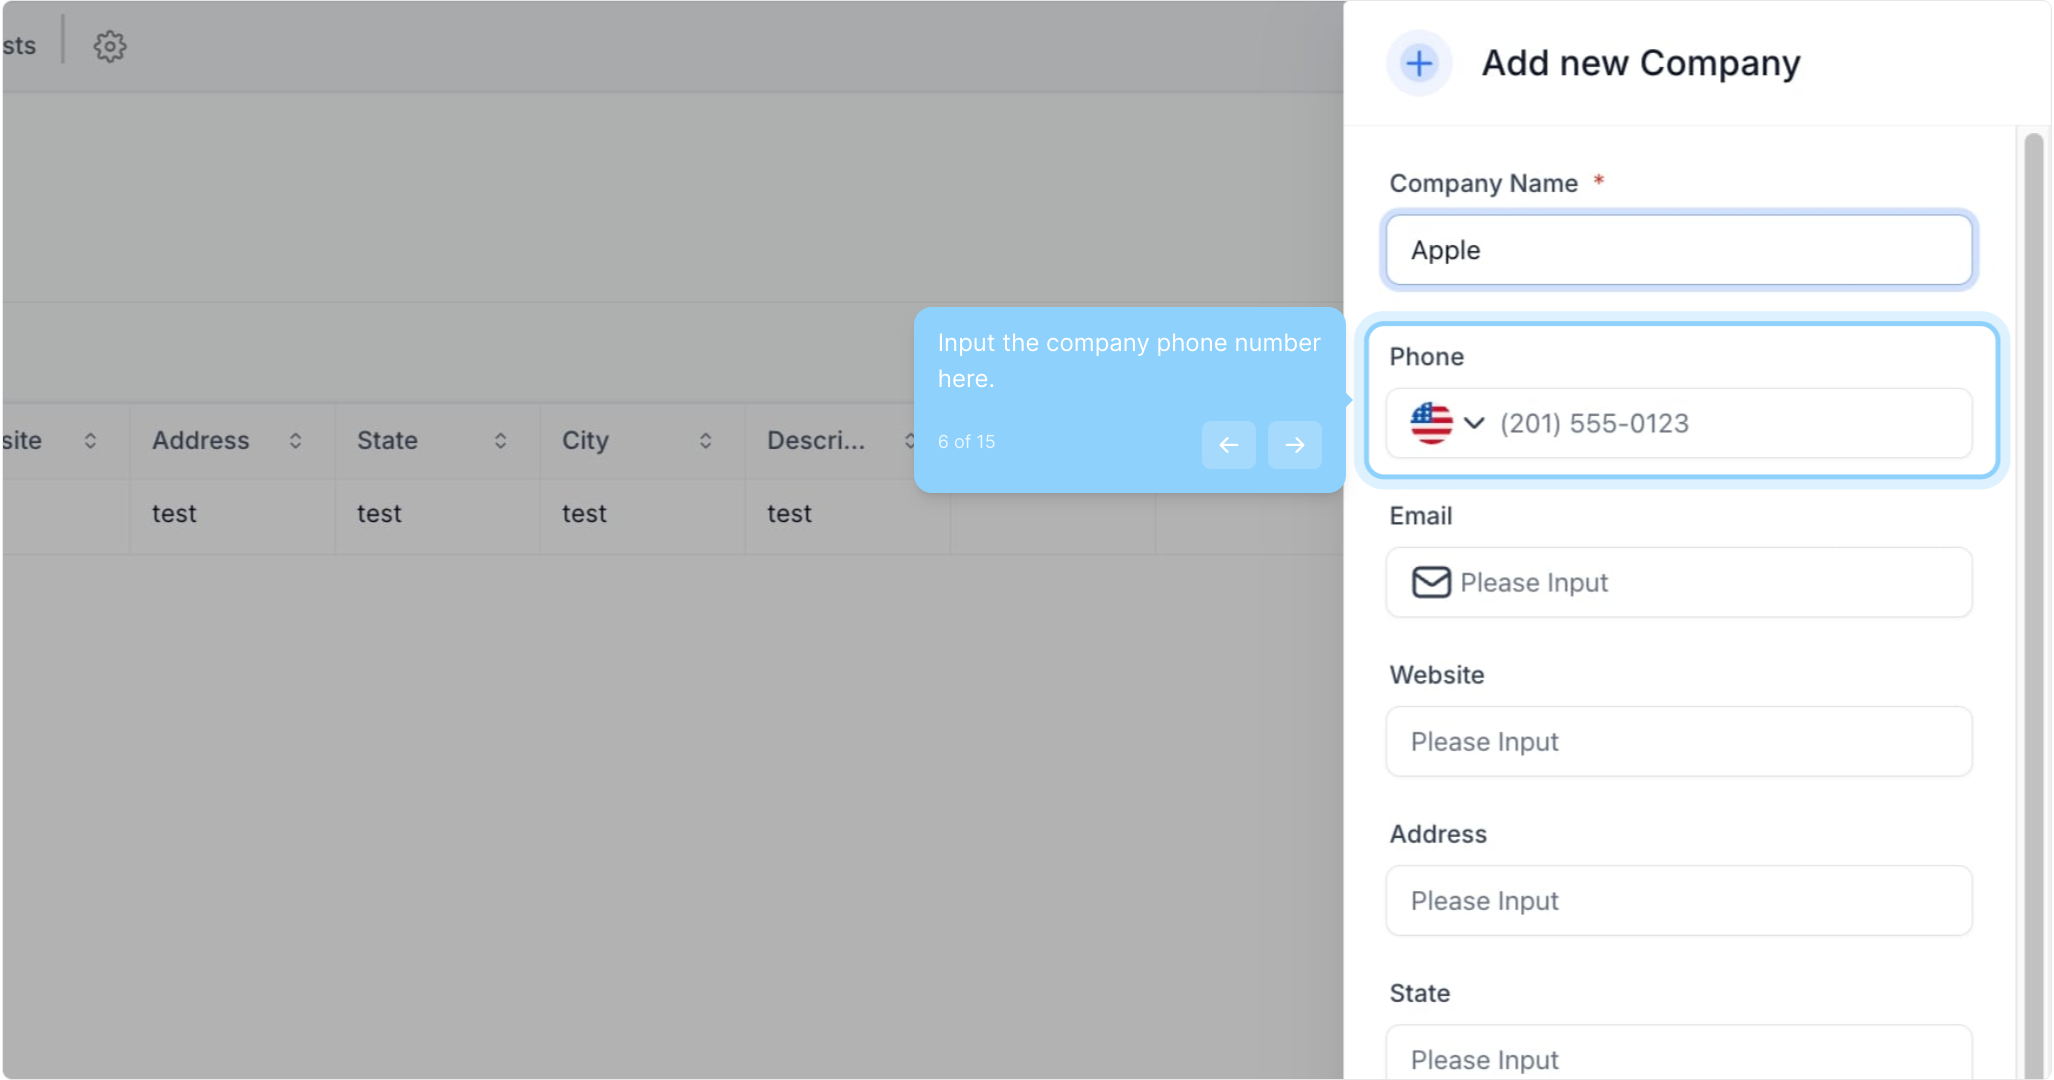Sort the Website column arrows
Viewport: 2054px width, 1080px height.
point(90,441)
